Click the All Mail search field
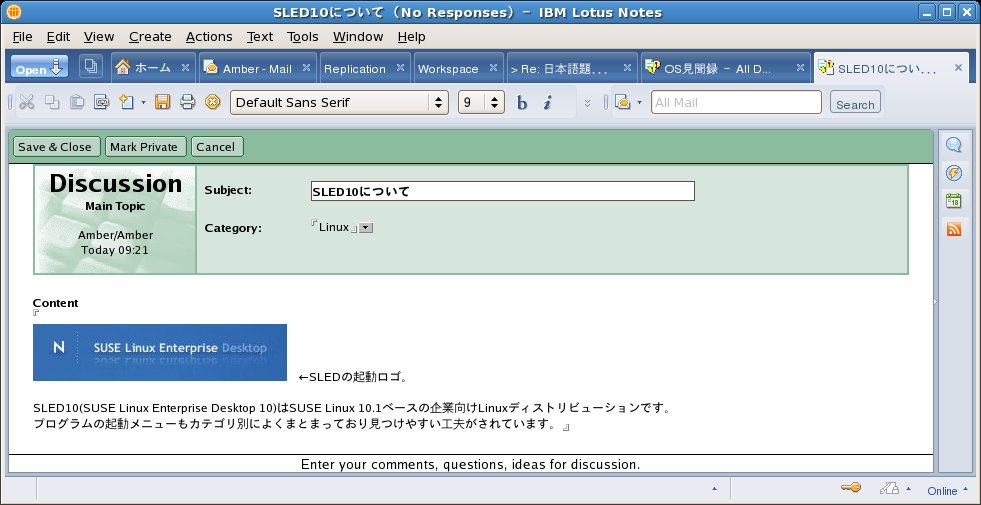Screen dimensions: 981x505 pos(736,102)
